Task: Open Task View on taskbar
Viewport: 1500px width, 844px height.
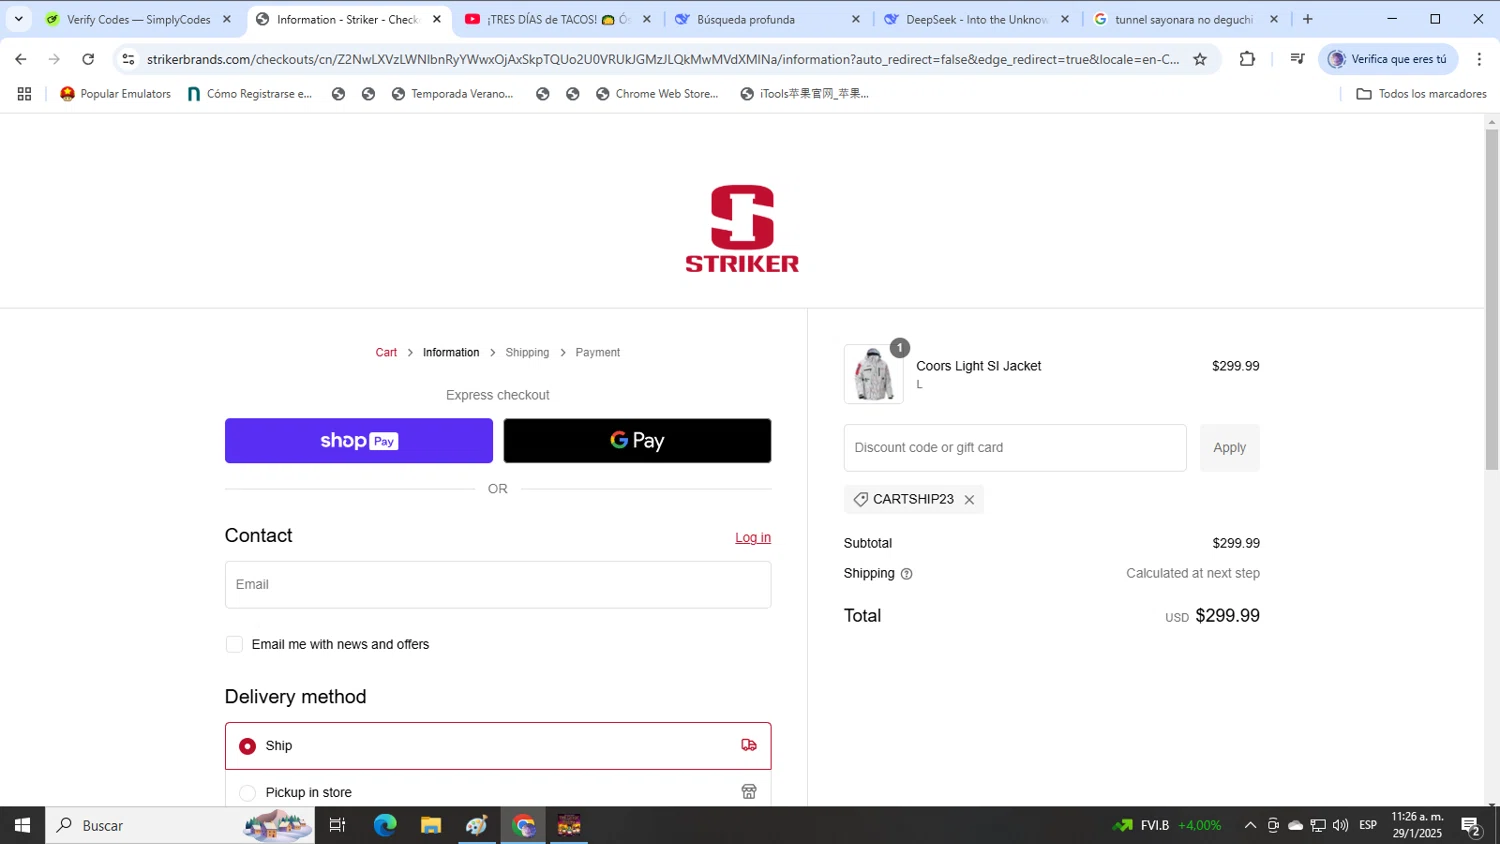Action: click(337, 825)
